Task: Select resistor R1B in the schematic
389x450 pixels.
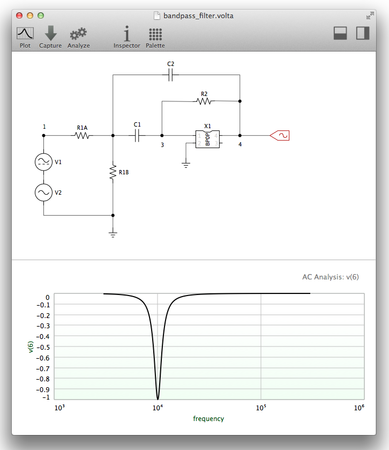Action: pyautogui.click(x=113, y=172)
